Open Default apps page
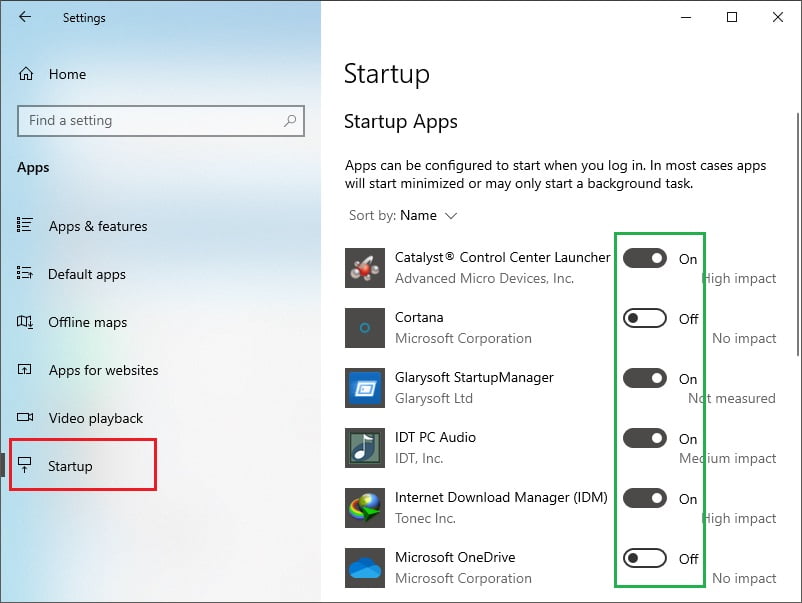Image resolution: width=802 pixels, height=603 pixels. (87, 274)
